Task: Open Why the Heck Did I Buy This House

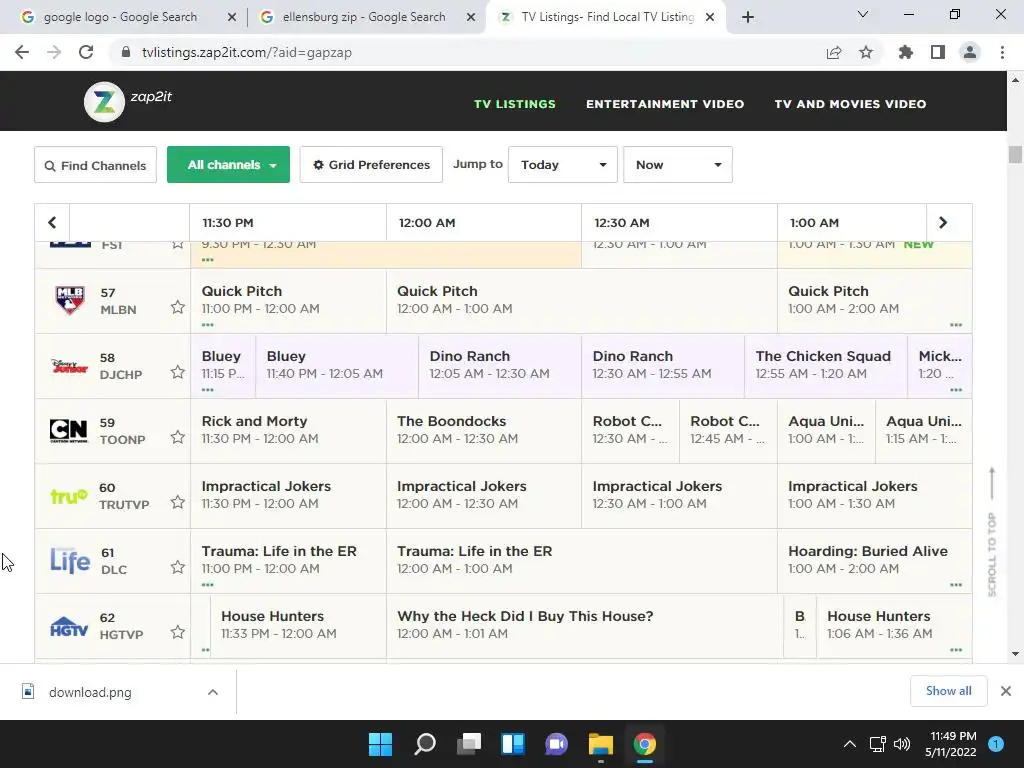Action: 584,626
